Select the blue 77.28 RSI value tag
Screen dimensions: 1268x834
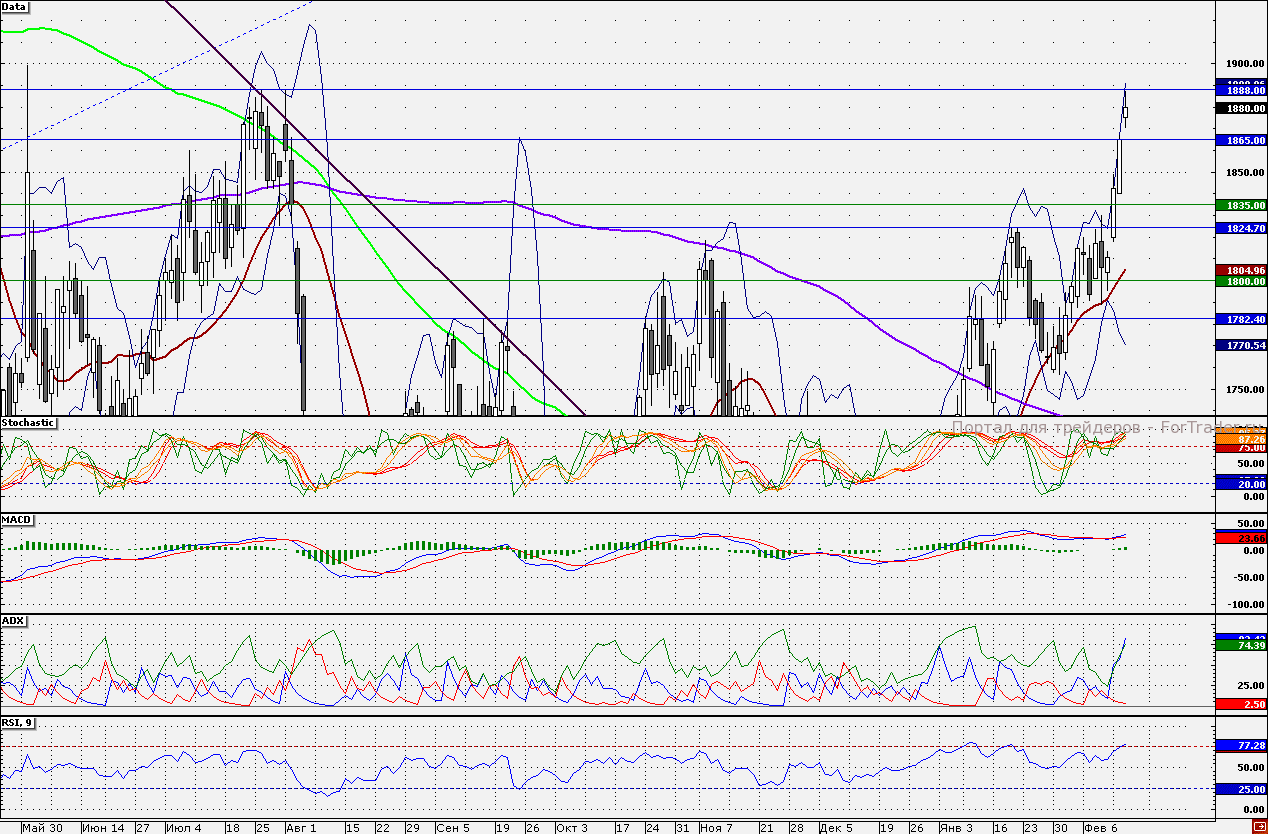click(1240, 746)
